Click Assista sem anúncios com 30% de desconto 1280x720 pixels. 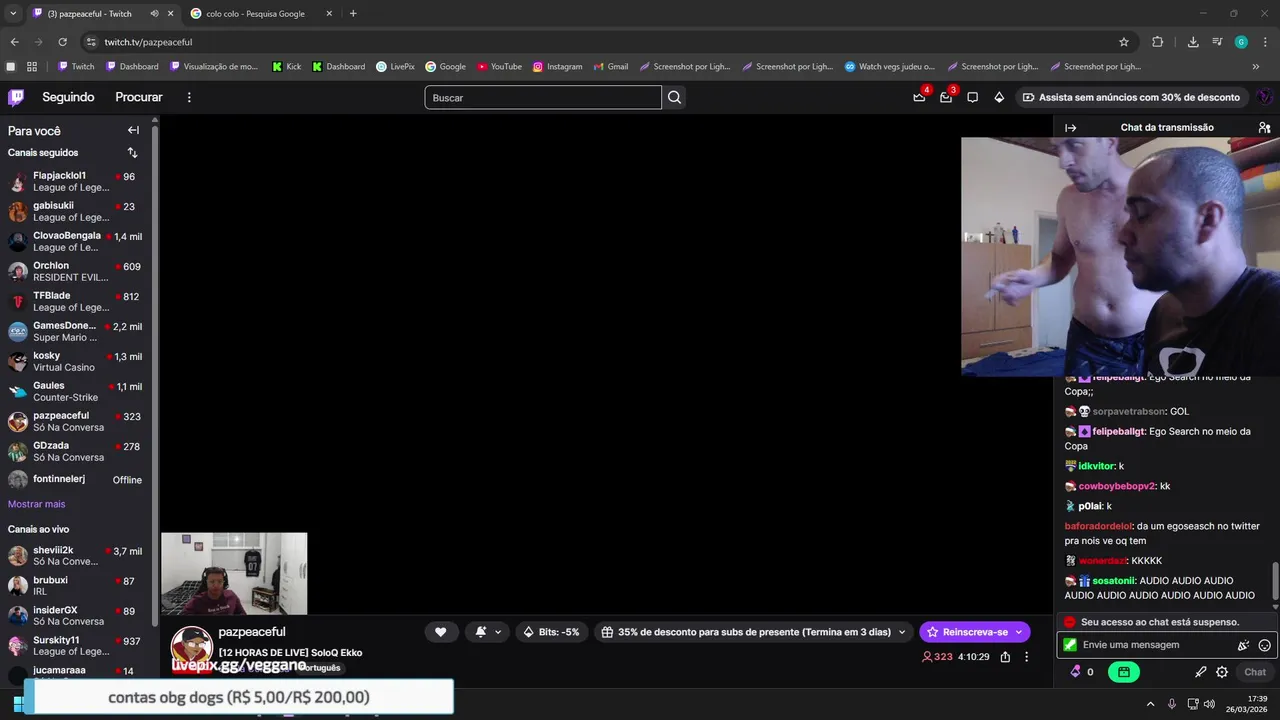pos(1130,97)
